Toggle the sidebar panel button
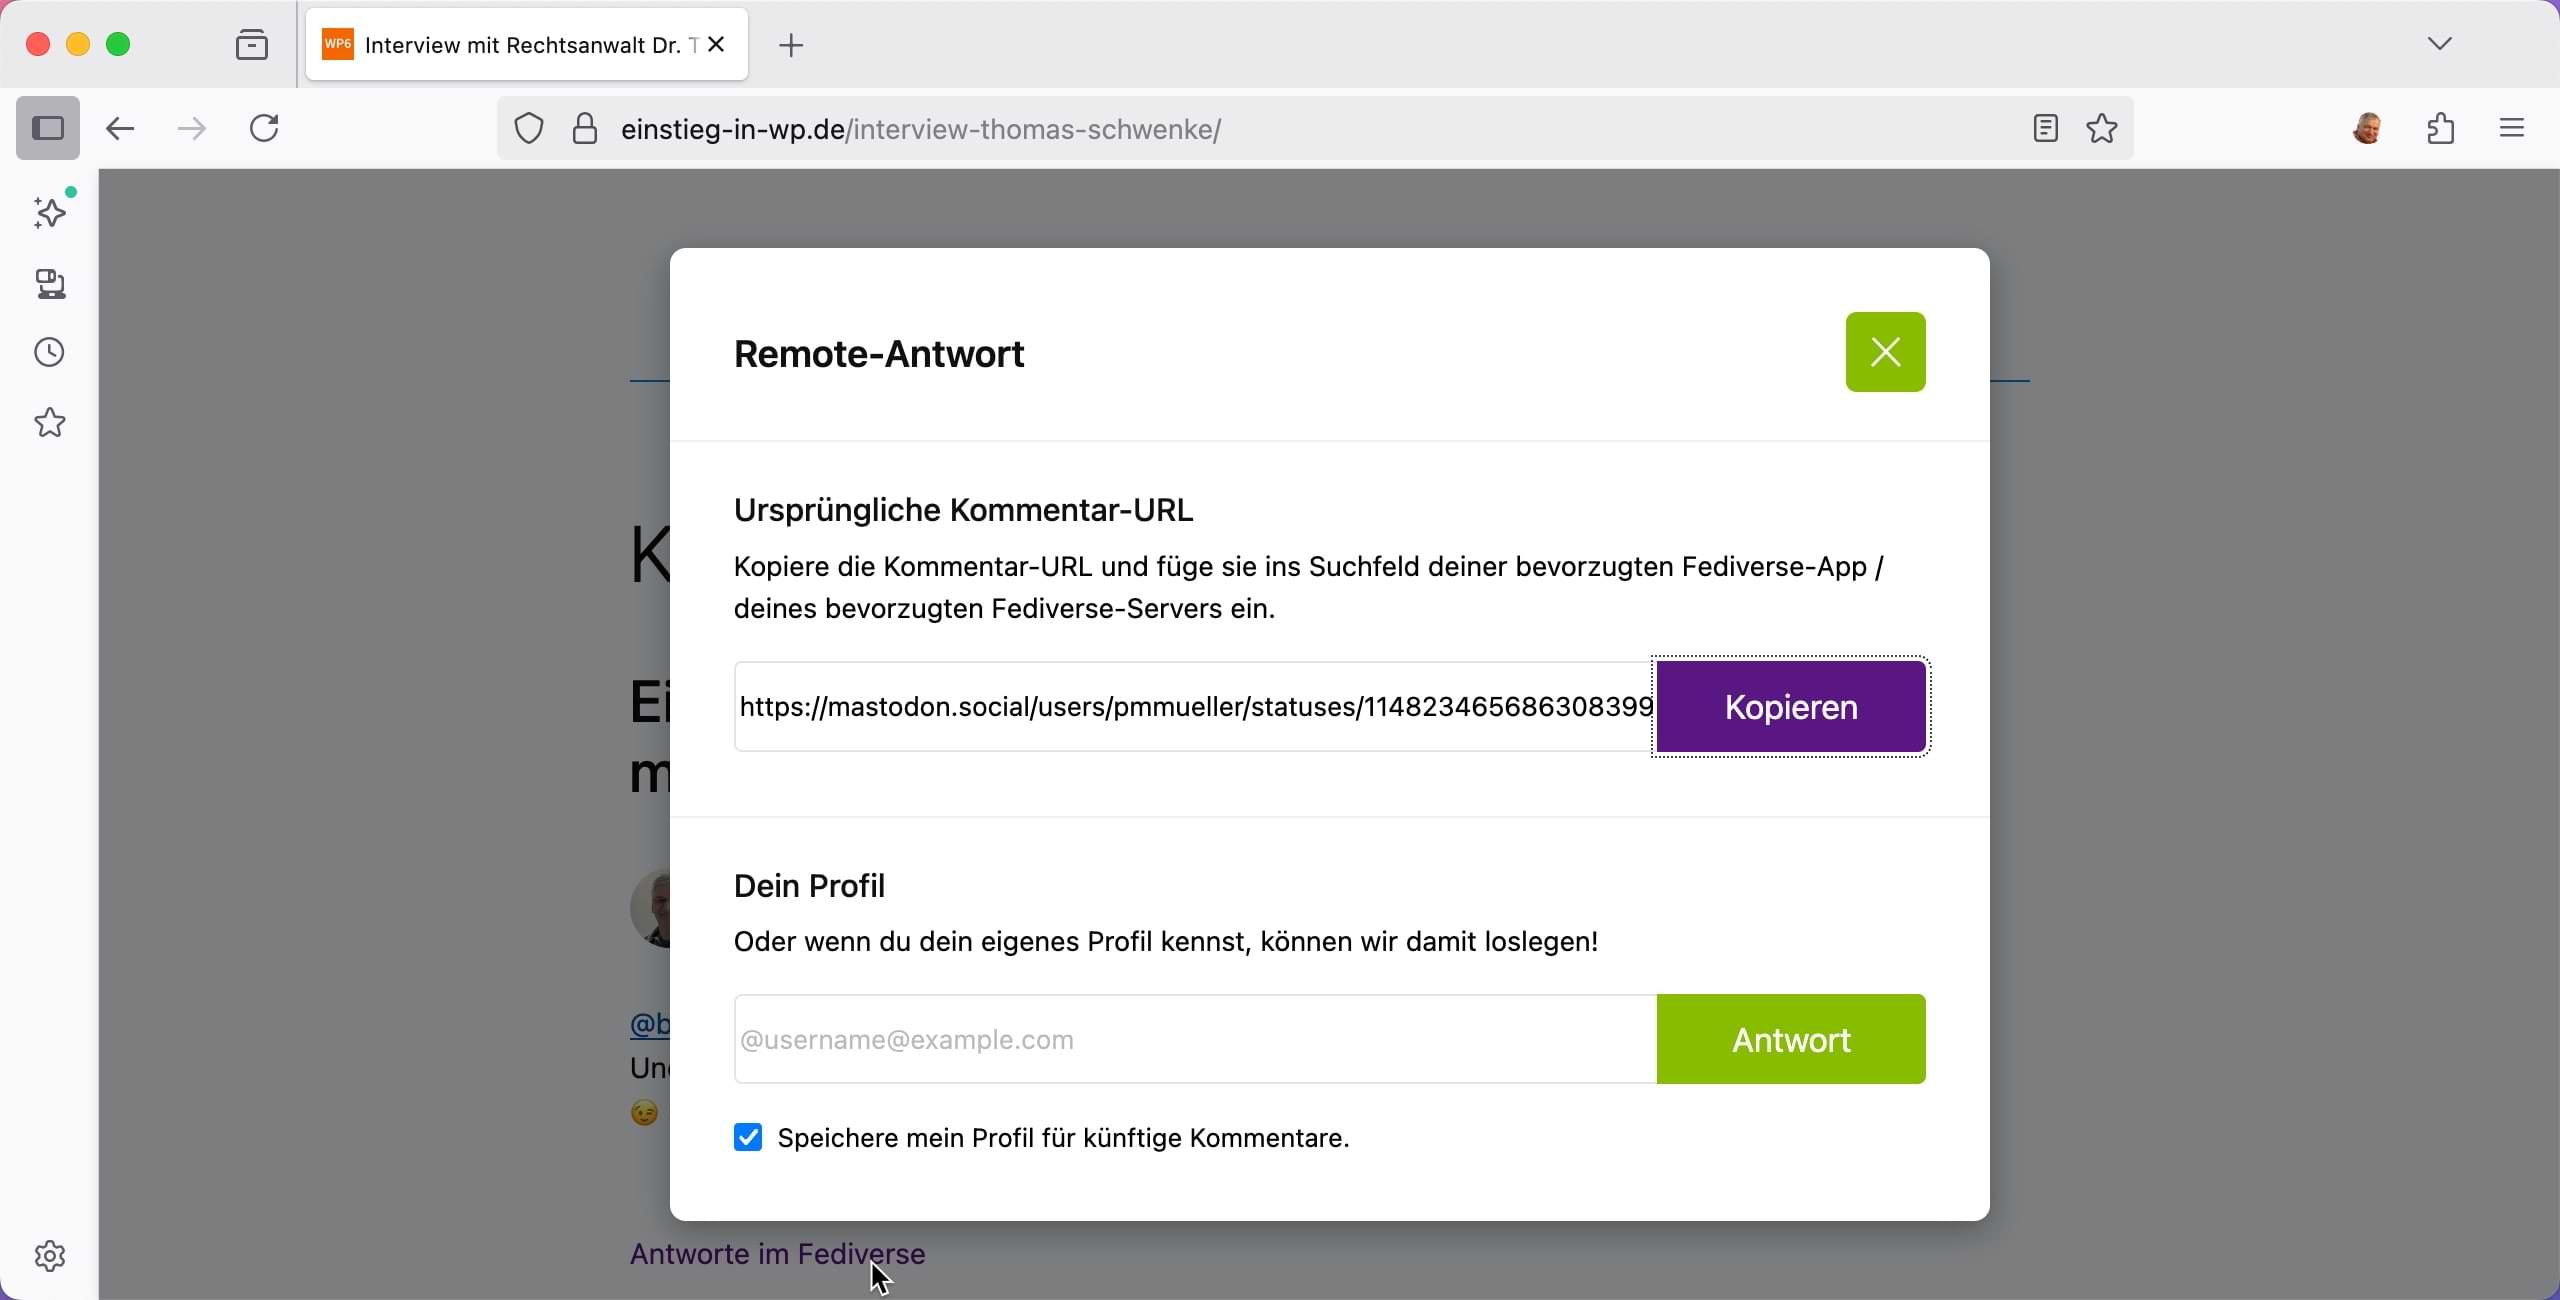The height and width of the screenshot is (1300, 2560). click(48, 129)
